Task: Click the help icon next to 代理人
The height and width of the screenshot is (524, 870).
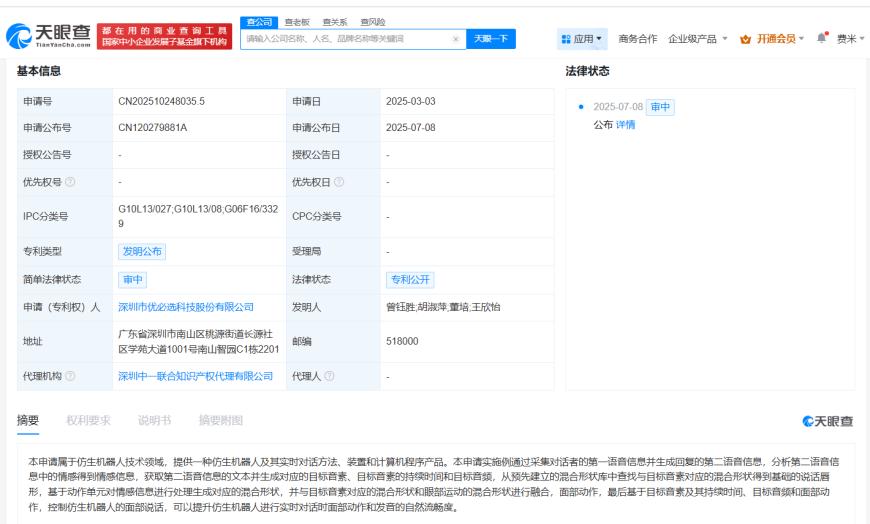Action: click(x=329, y=376)
